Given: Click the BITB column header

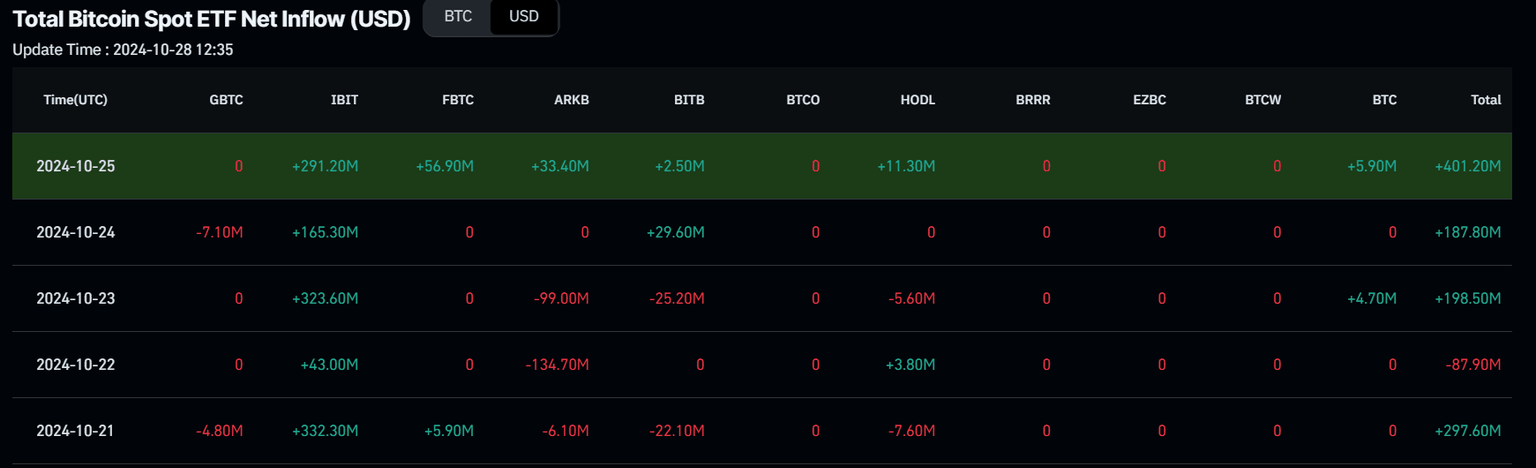Looking at the screenshot, I should coord(689,100).
